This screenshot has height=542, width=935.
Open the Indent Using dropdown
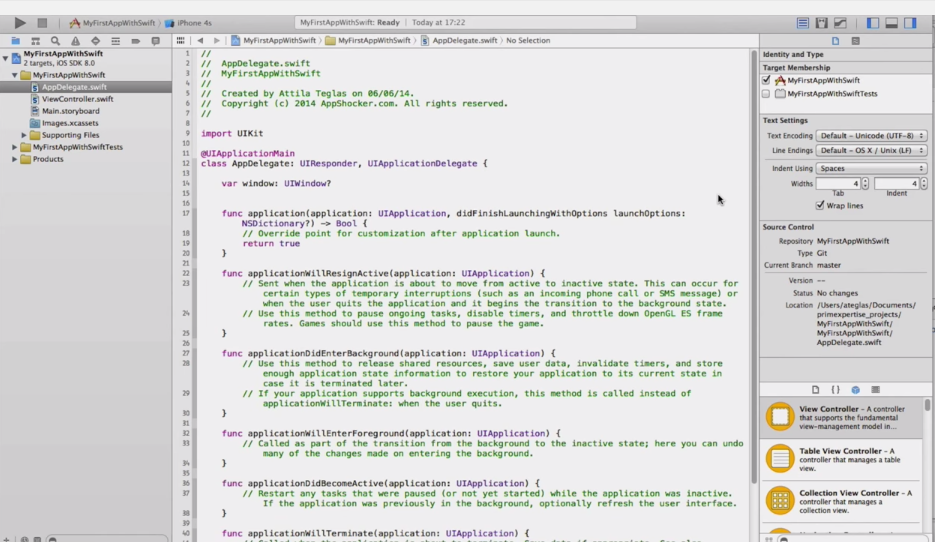point(871,168)
